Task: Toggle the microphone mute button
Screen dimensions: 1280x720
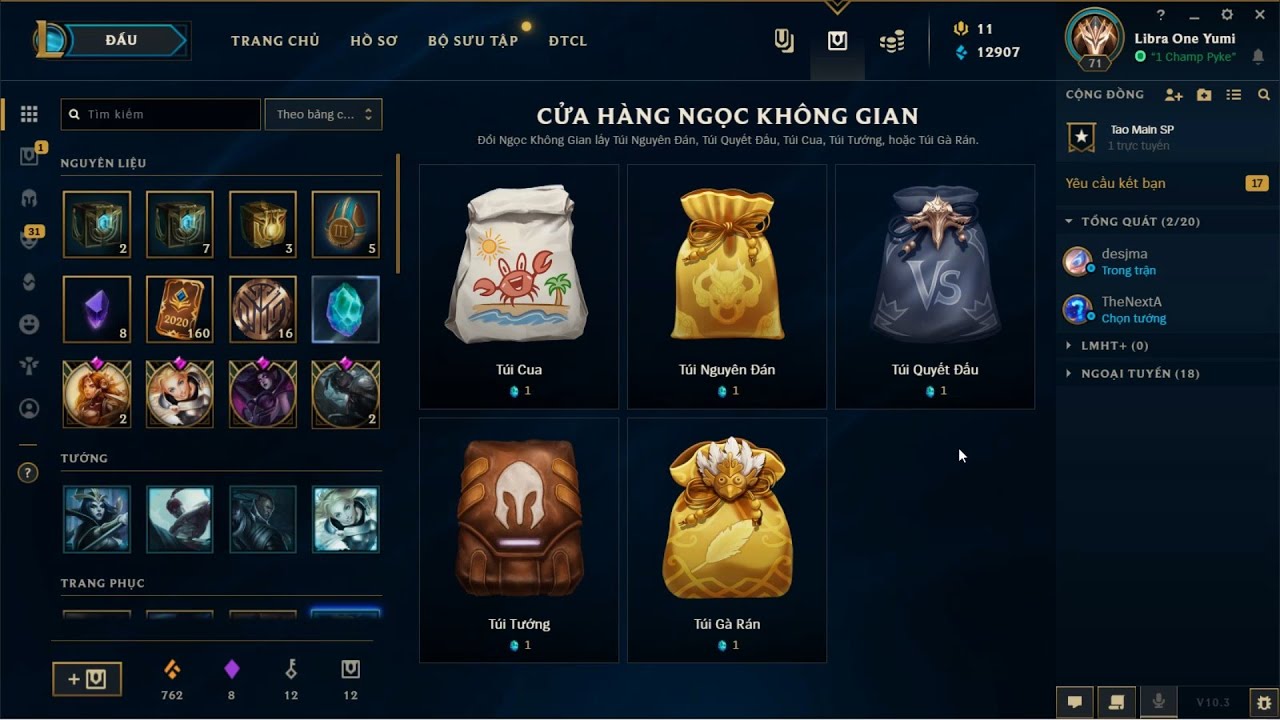Action: point(1158,702)
